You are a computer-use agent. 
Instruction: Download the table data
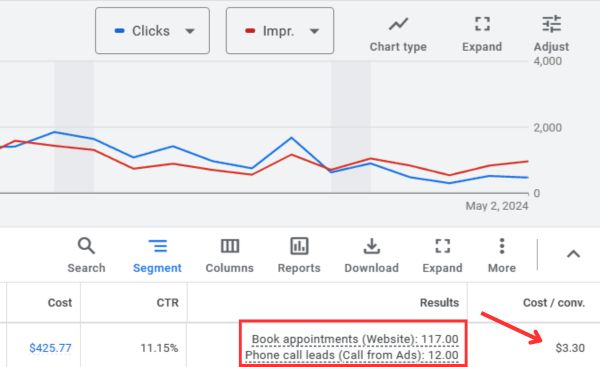pos(372,256)
